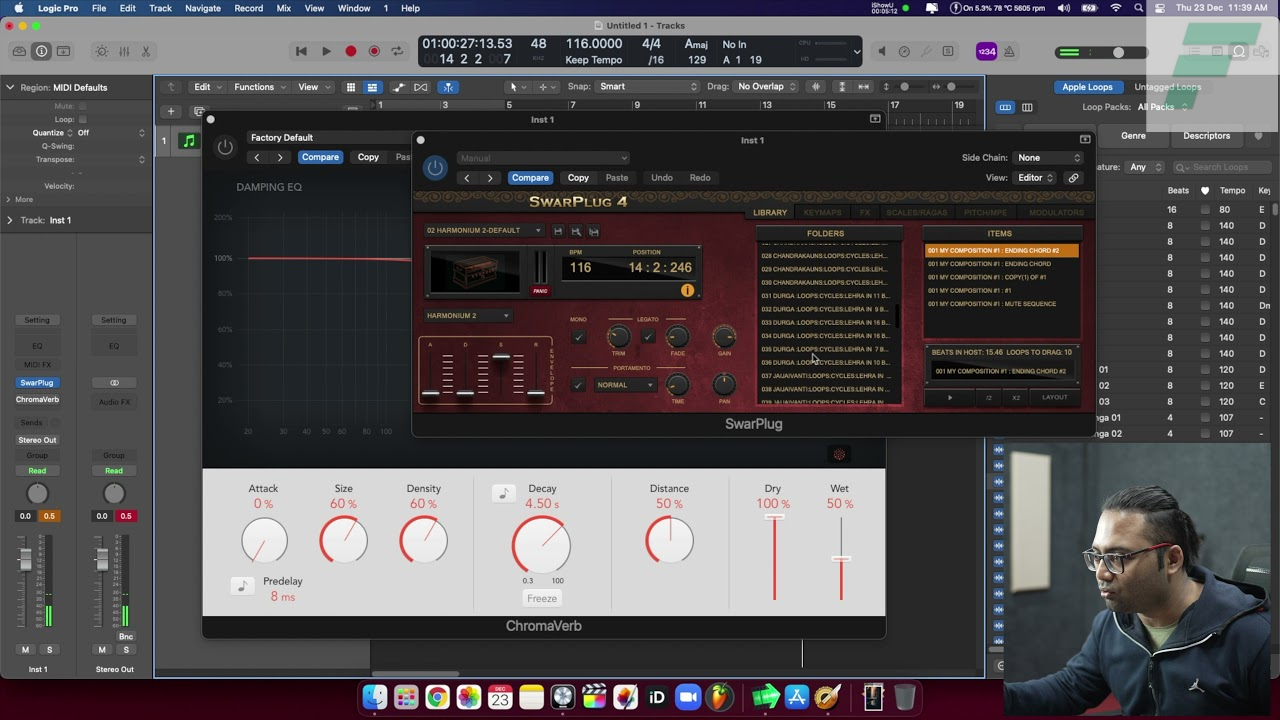Open the View Editor dropdown
The width and height of the screenshot is (1280, 720).
[1035, 178]
